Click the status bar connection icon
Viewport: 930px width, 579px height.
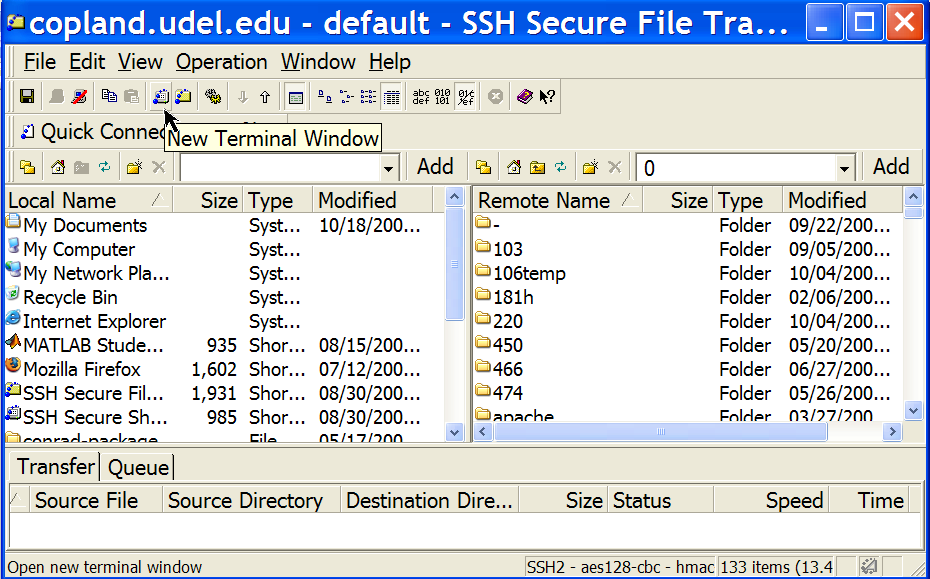[870, 566]
